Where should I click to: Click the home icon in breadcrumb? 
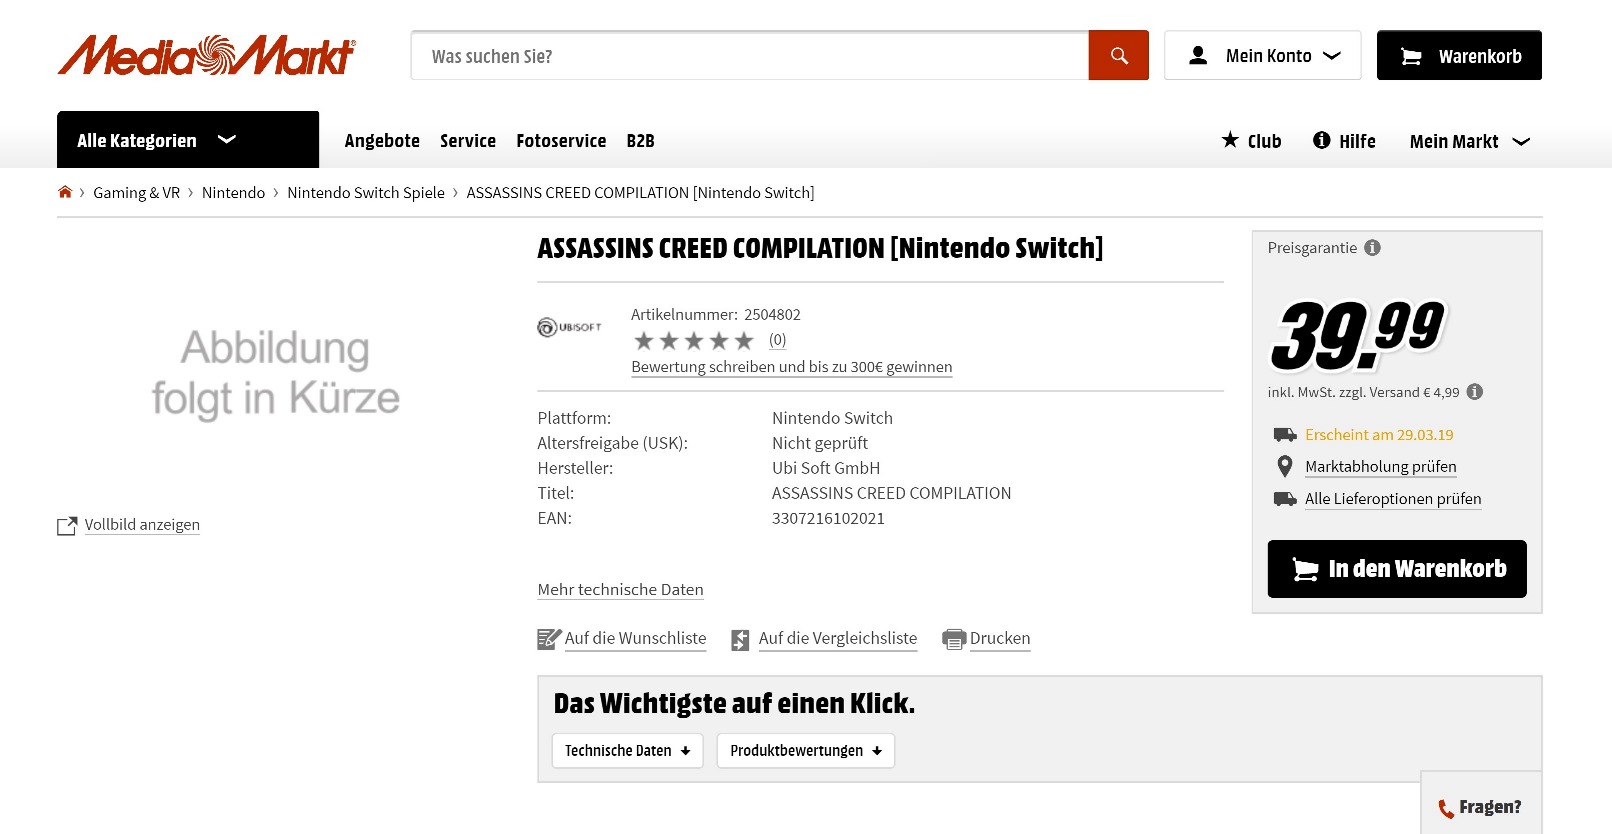coord(65,192)
